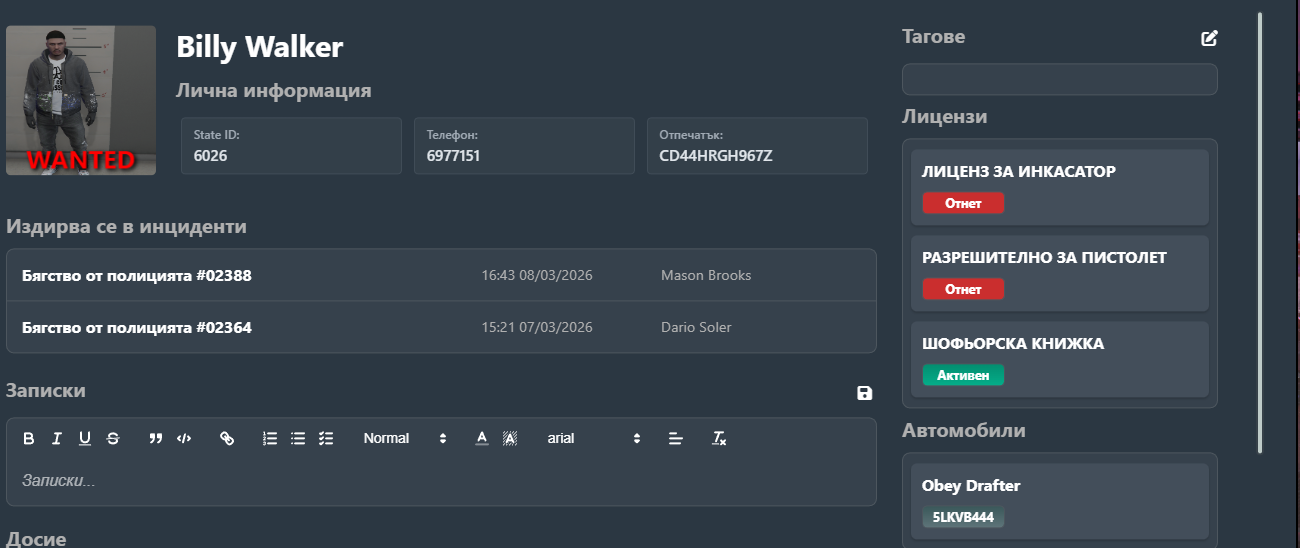Clear text formatting in notes editor
This screenshot has width=1300, height=548.
coord(719,438)
